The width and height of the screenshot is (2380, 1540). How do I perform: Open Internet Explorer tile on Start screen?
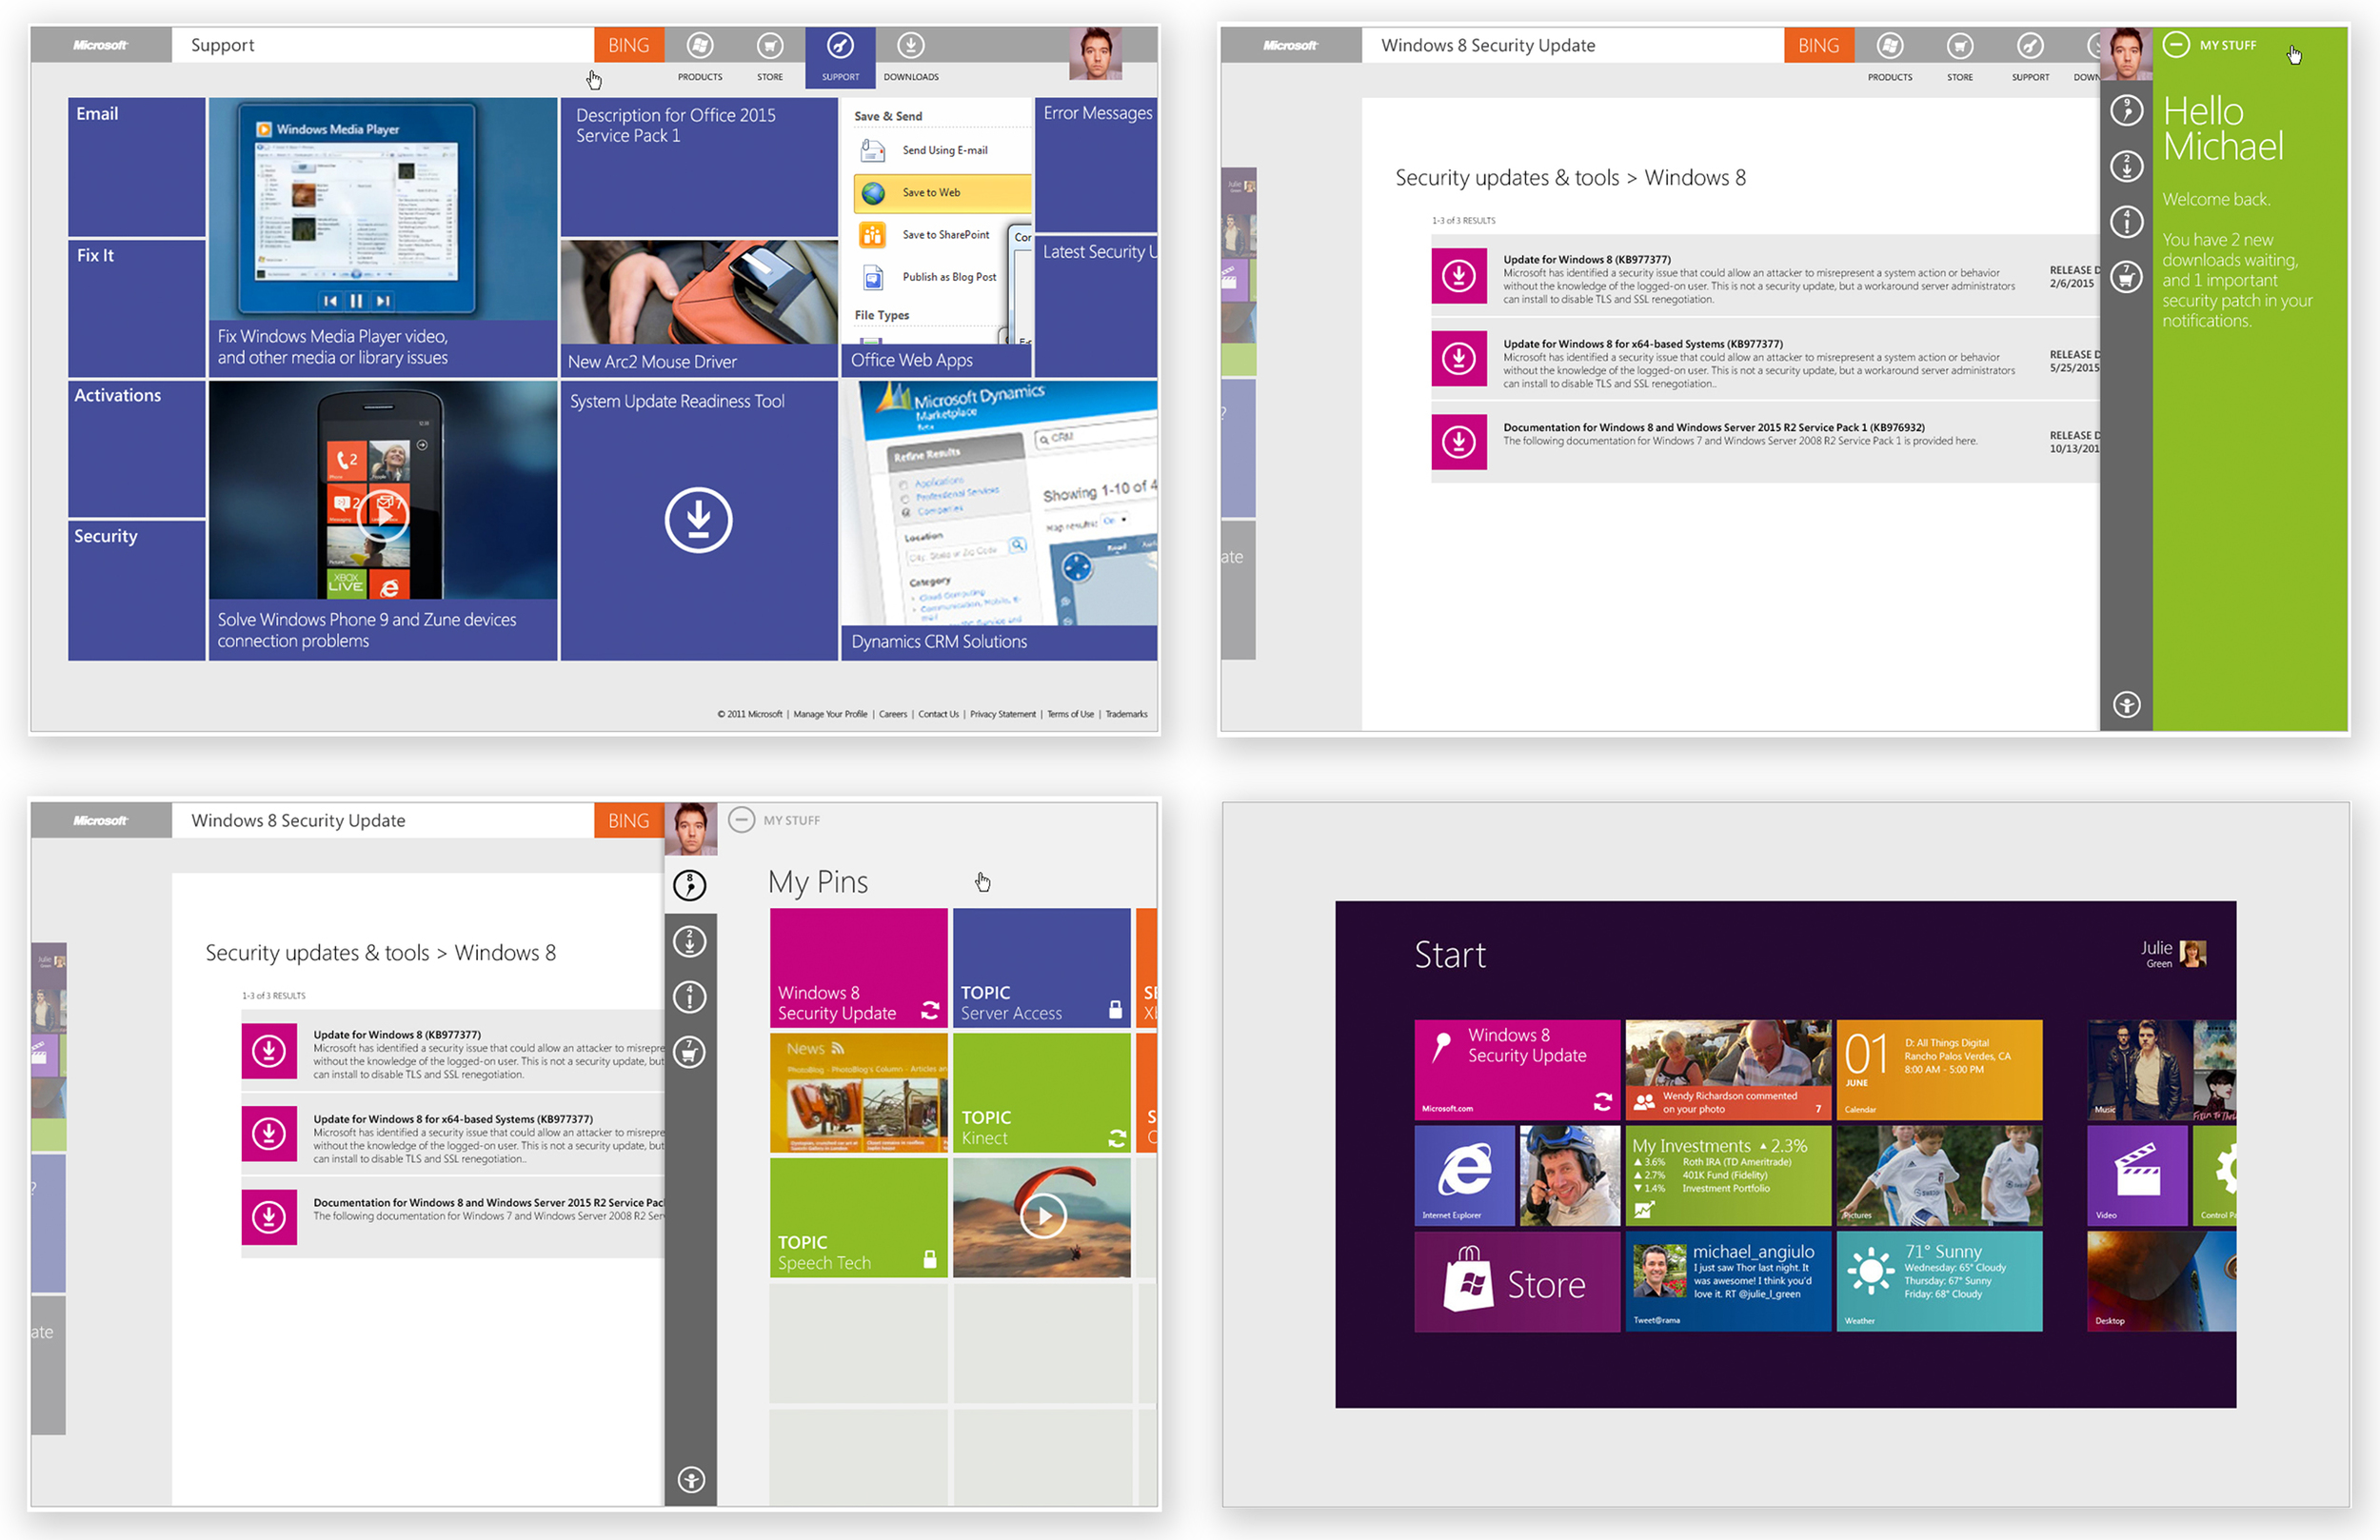[1464, 1175]
